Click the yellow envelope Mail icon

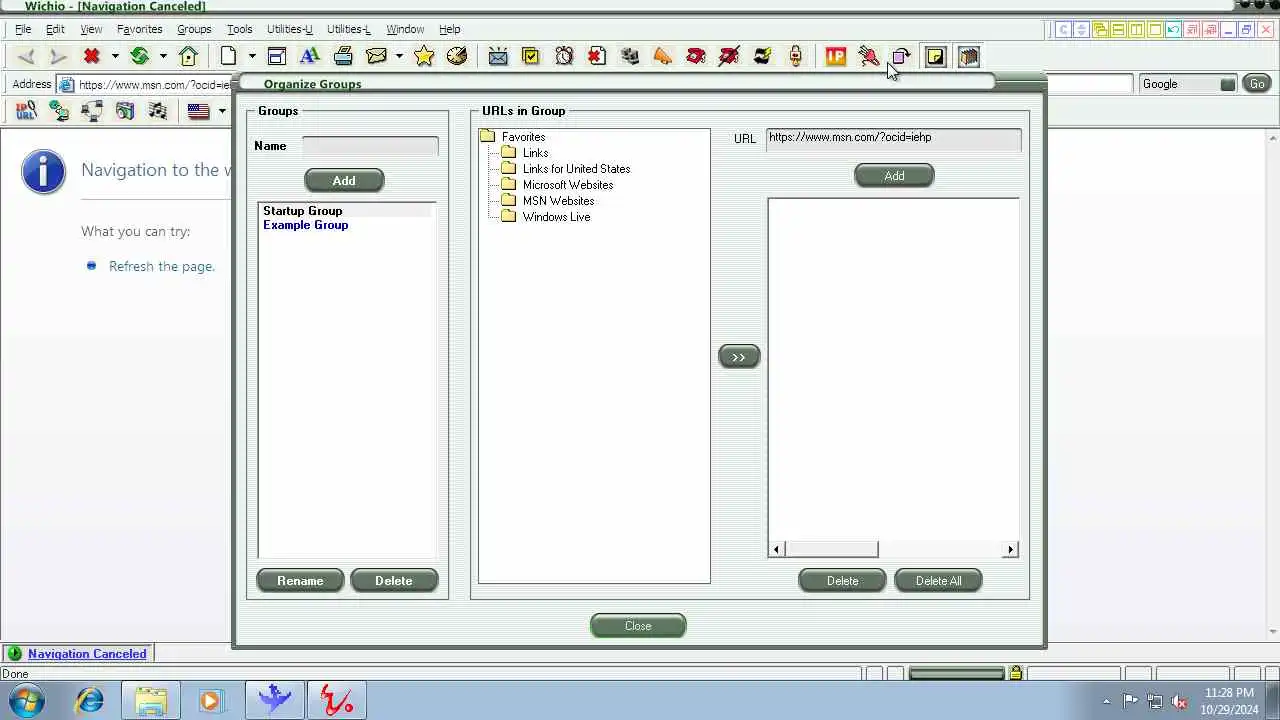(x=377, y=57)
